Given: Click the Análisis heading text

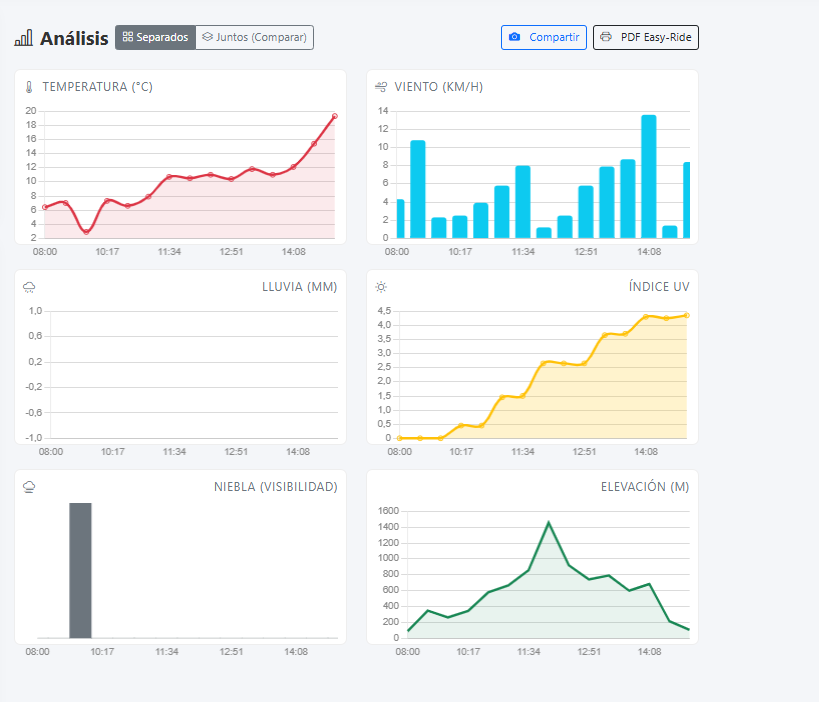Looking at the screenshot, I should tap(74, 38).
